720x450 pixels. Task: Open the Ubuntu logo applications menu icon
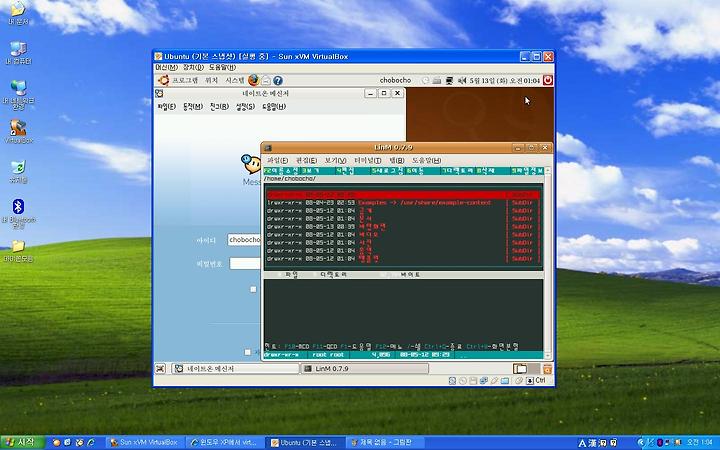pos(163,80)
